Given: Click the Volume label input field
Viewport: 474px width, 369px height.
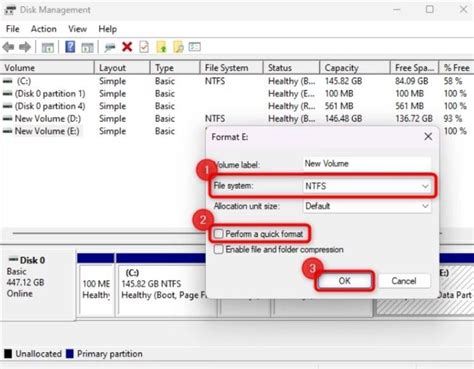Looking at the screenshot, I should point(367,164).
